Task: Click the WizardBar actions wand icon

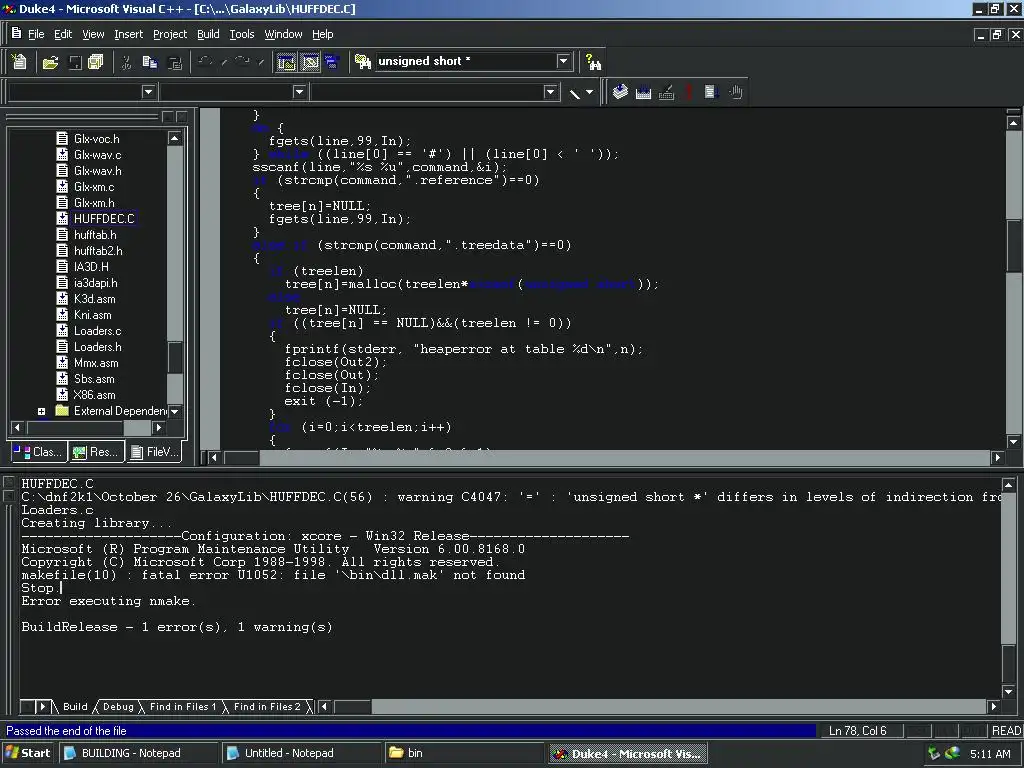Action: click(575, 93)
